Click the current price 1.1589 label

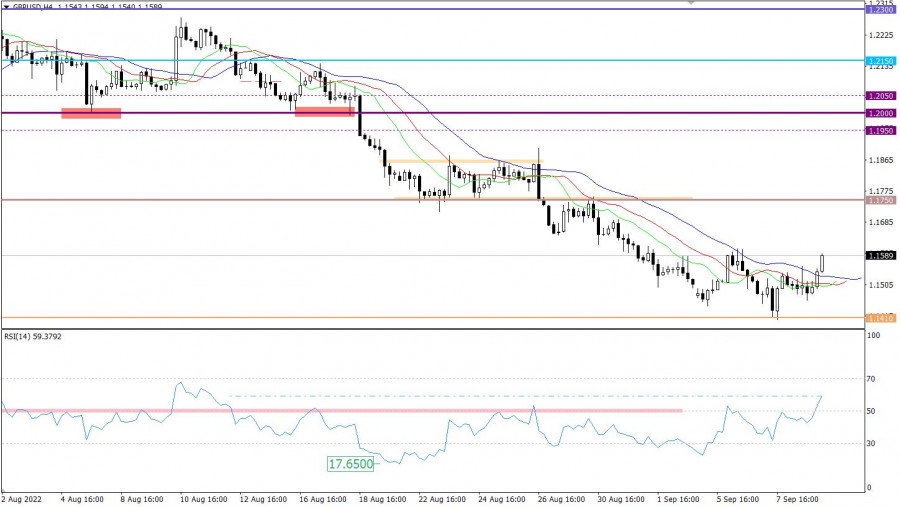(x=881, y=255)
